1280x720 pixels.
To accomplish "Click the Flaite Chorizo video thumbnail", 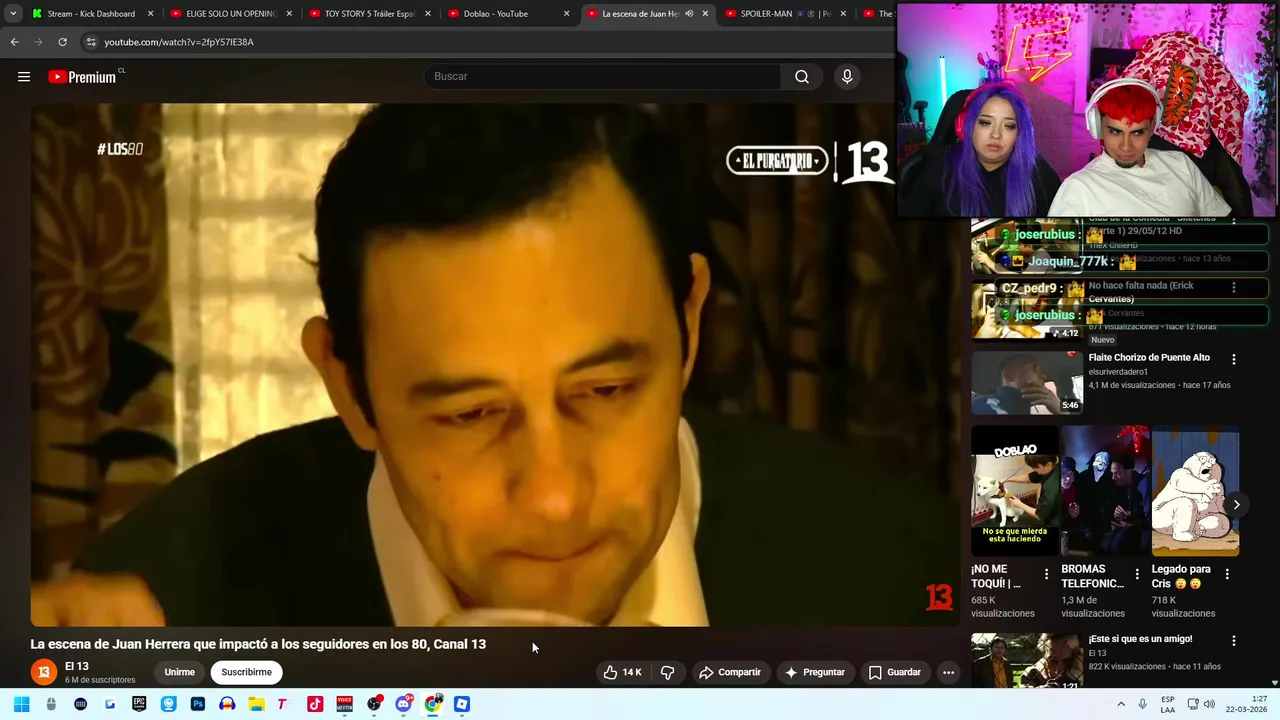I will click(1027, 382).
